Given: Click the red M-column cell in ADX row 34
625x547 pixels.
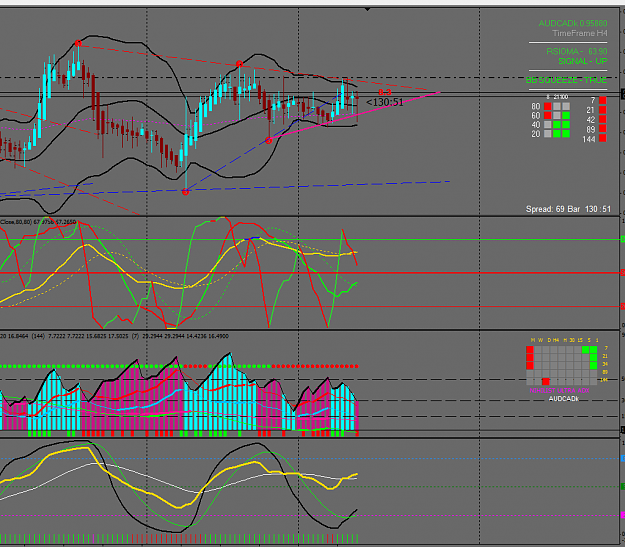Looking at the screenshot, I should click(530, 366).
